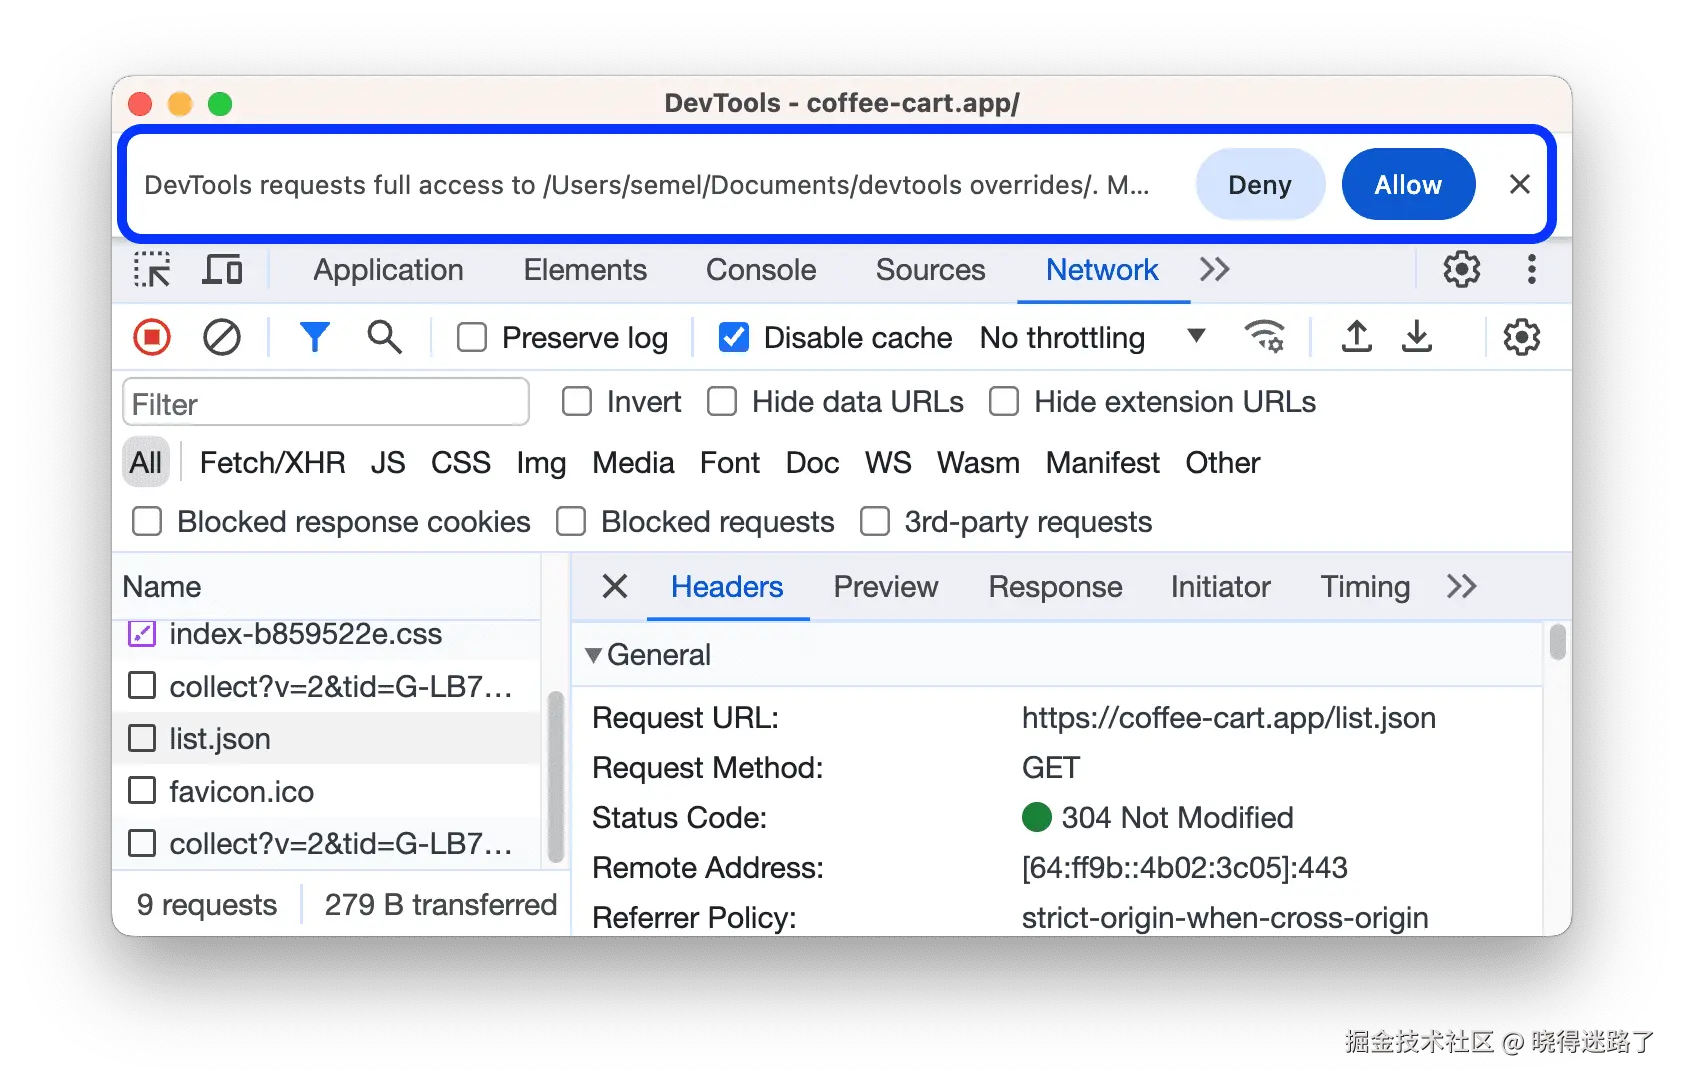This screenshot has height=1084, width=1684.
Task: Open the network request search
Action: pyautogui.click(x=384, y=337)
